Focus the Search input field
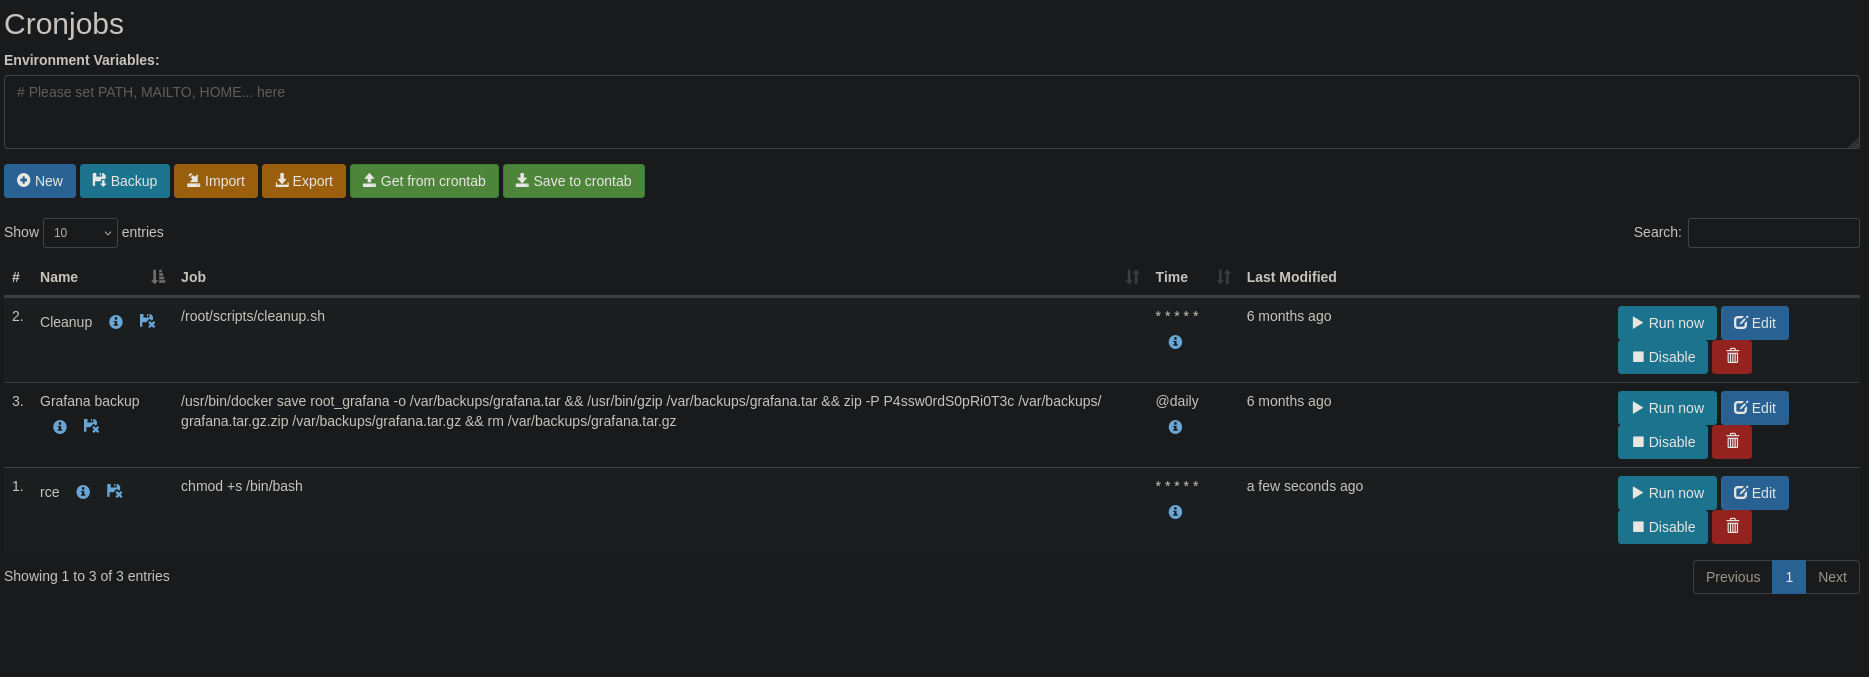The width and height of the screenshot is (1869, 677). [1773, 233]
